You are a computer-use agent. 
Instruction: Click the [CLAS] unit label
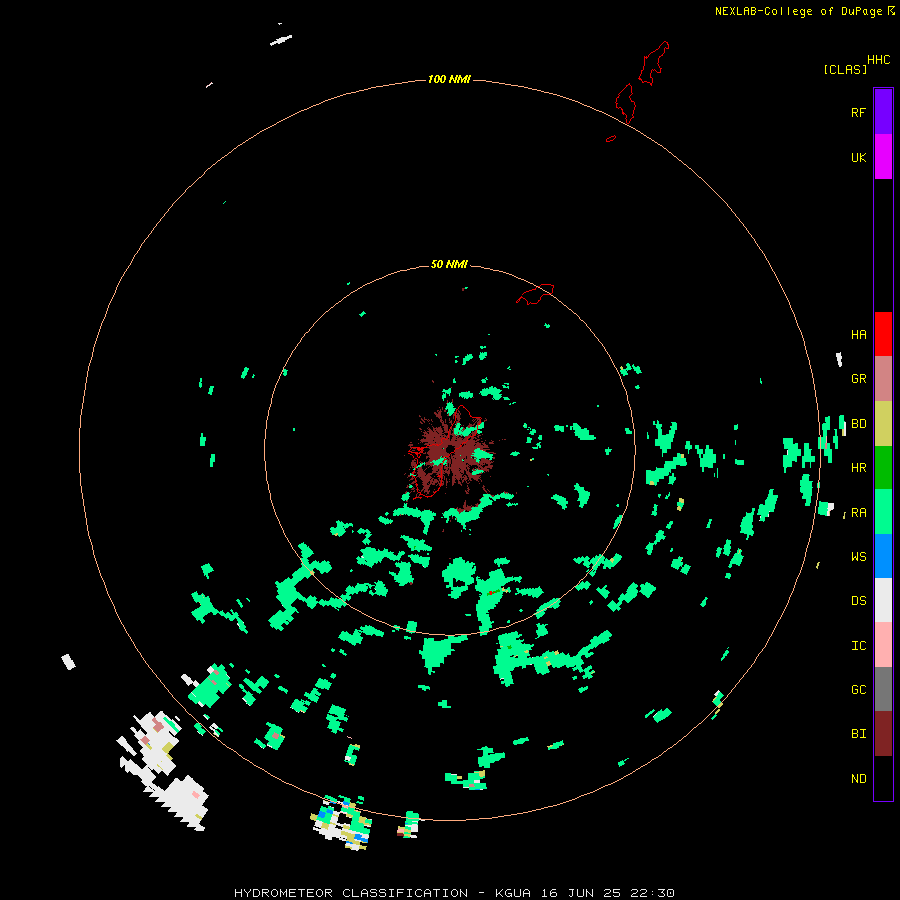pos(845,69)
